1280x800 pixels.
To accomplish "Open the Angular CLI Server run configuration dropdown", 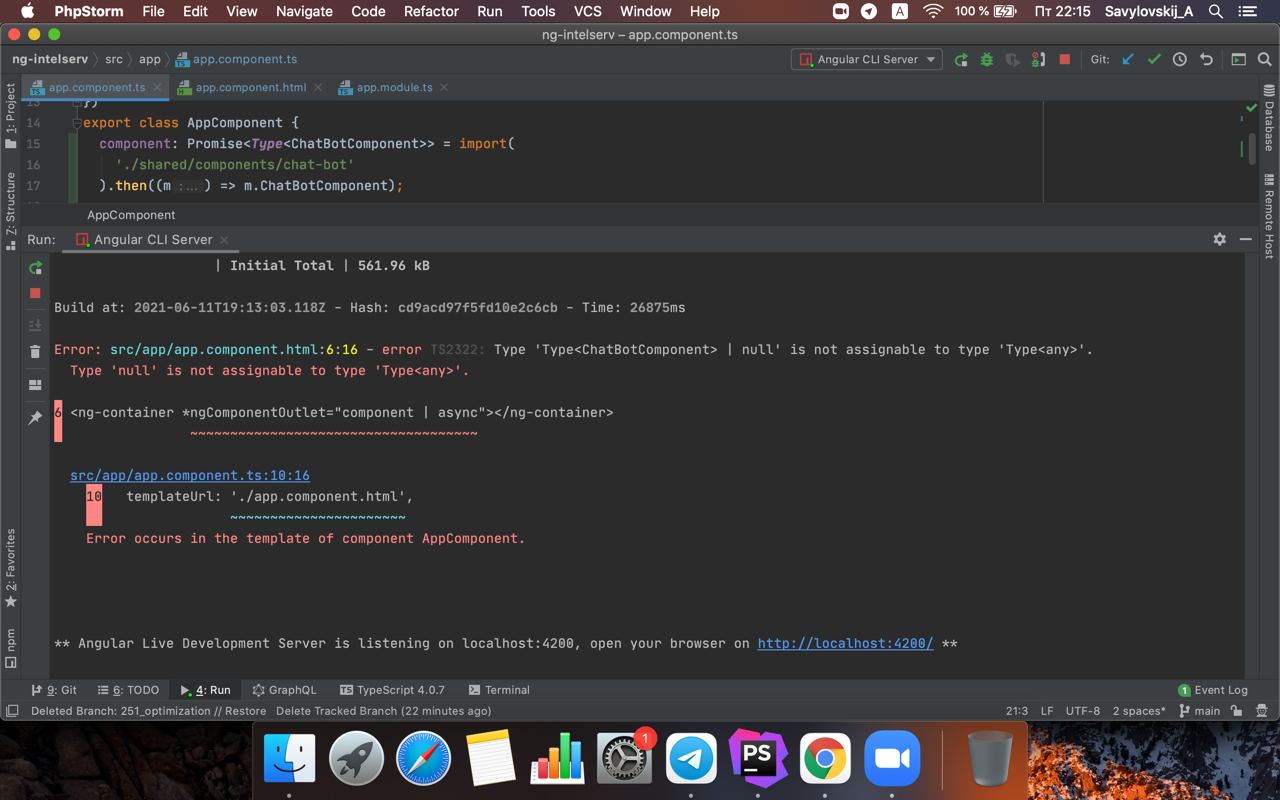I will click(867, 59).
